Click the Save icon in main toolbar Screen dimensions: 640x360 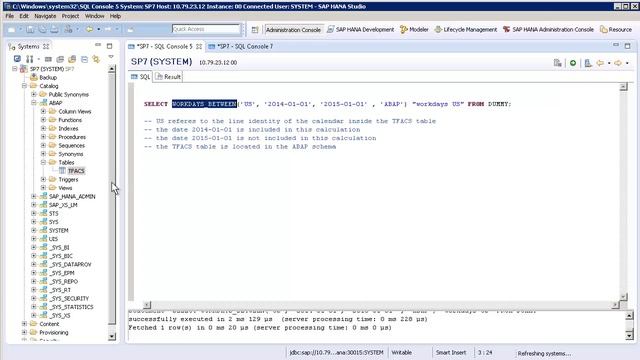pyautogui.click(x=30, y=29)
